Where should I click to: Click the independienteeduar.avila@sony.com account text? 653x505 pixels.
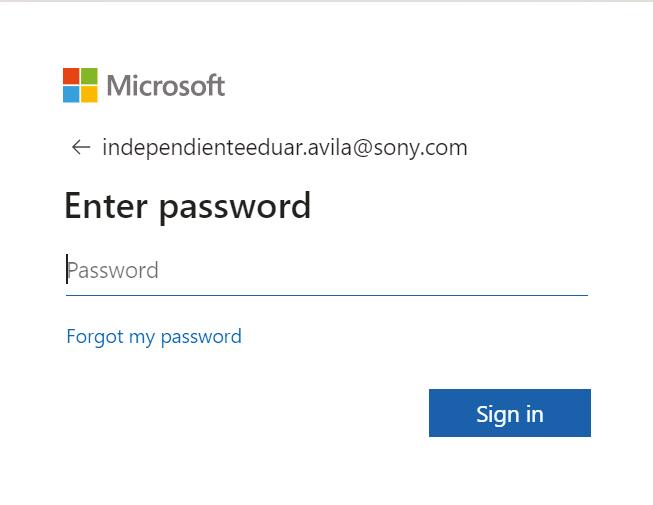pos(285,148)
